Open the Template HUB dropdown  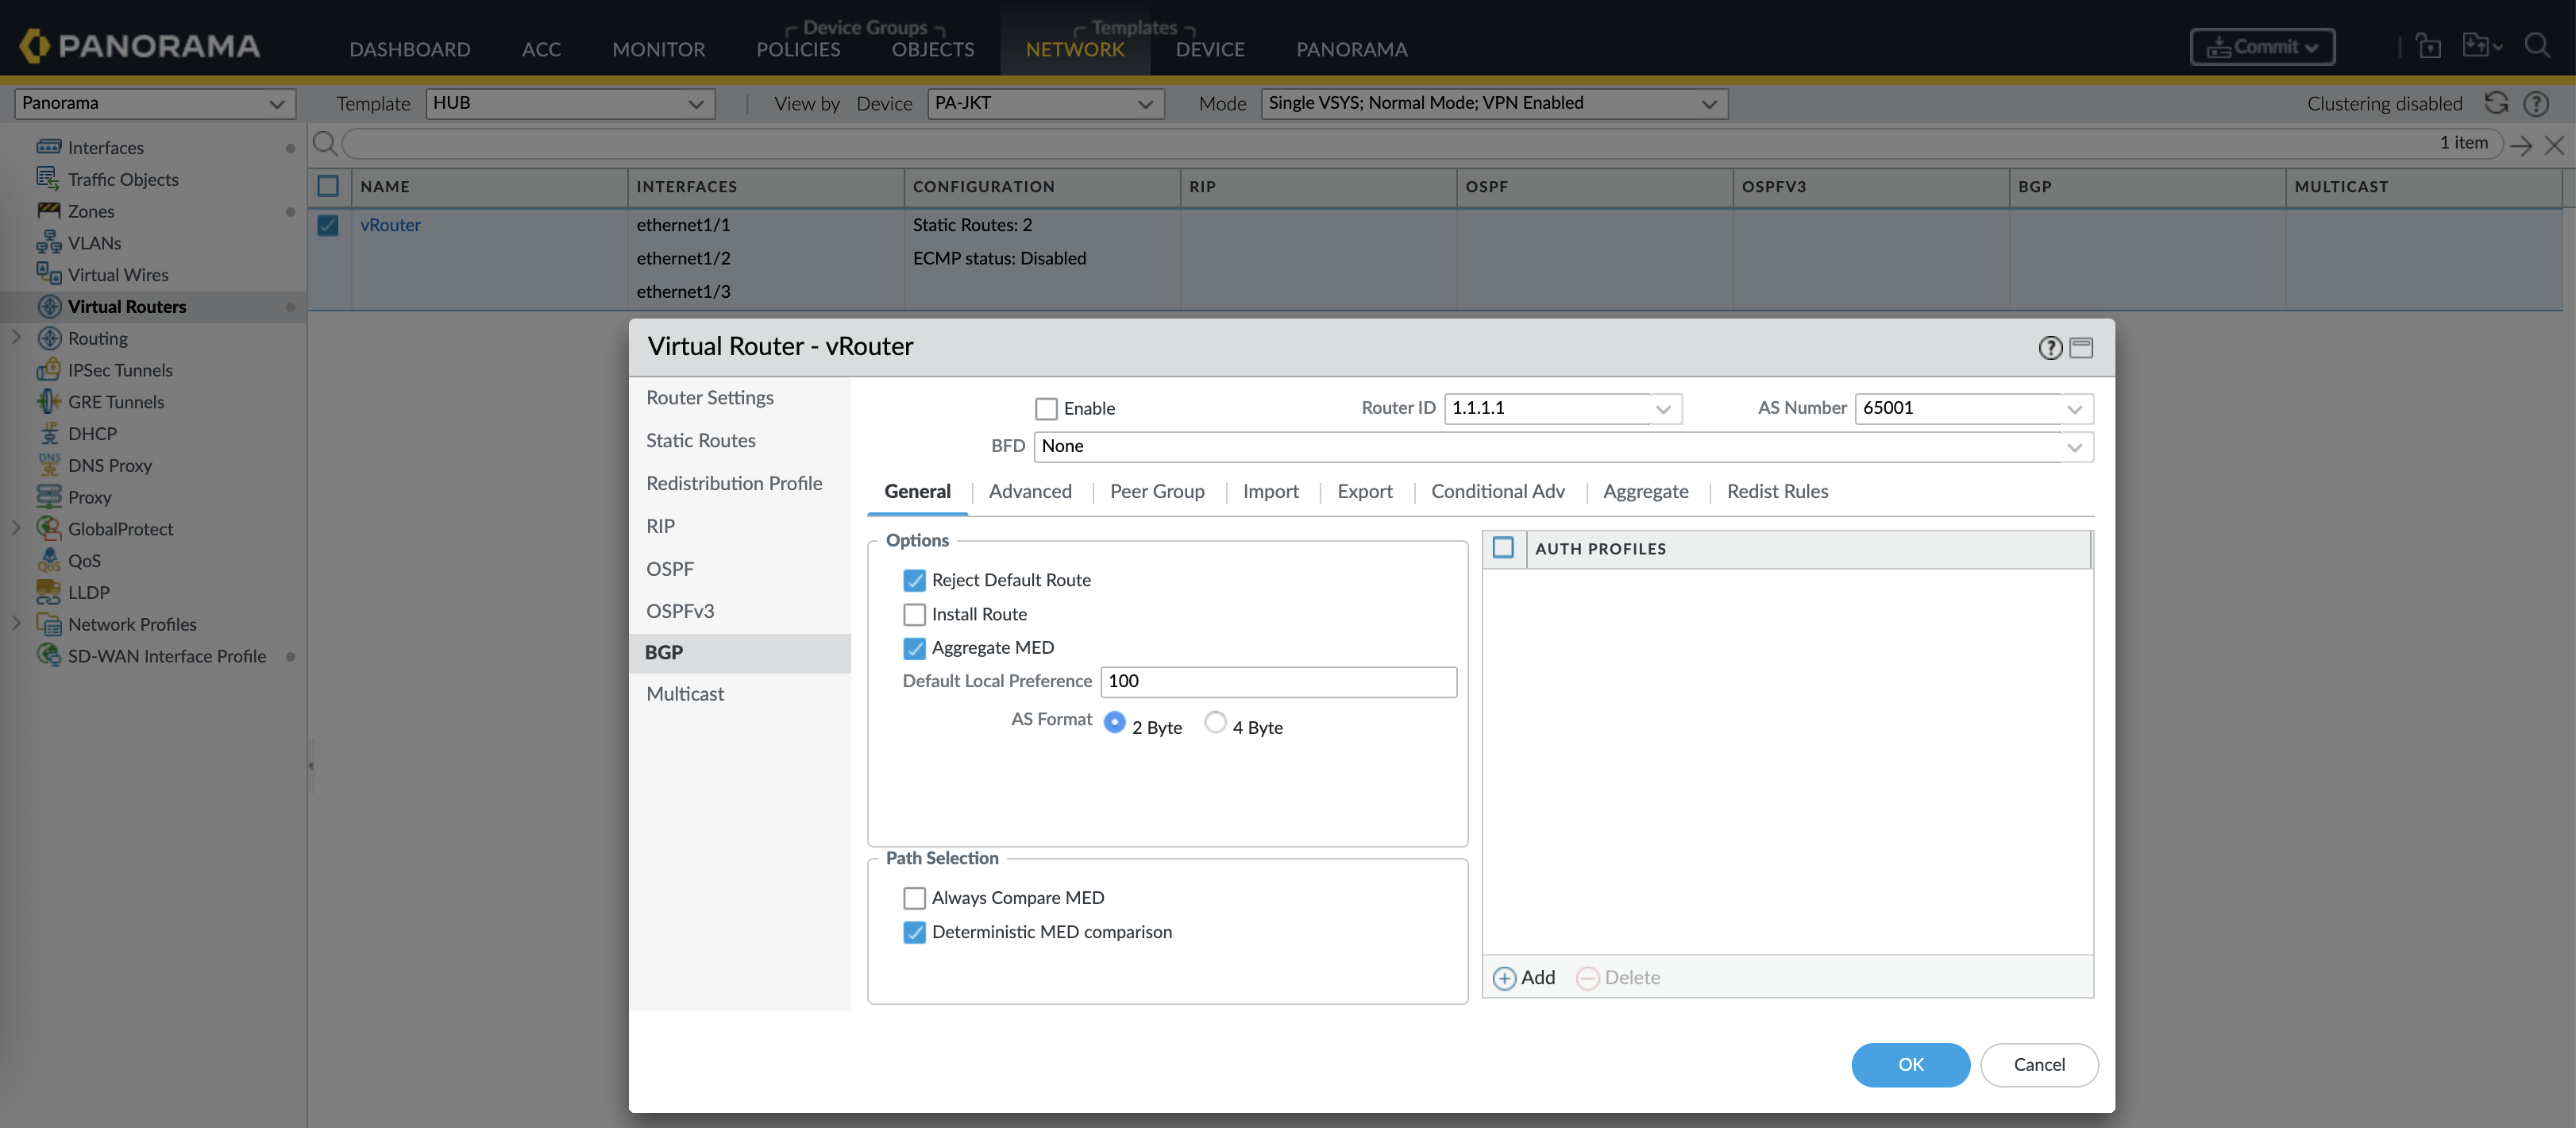point(570,103)
